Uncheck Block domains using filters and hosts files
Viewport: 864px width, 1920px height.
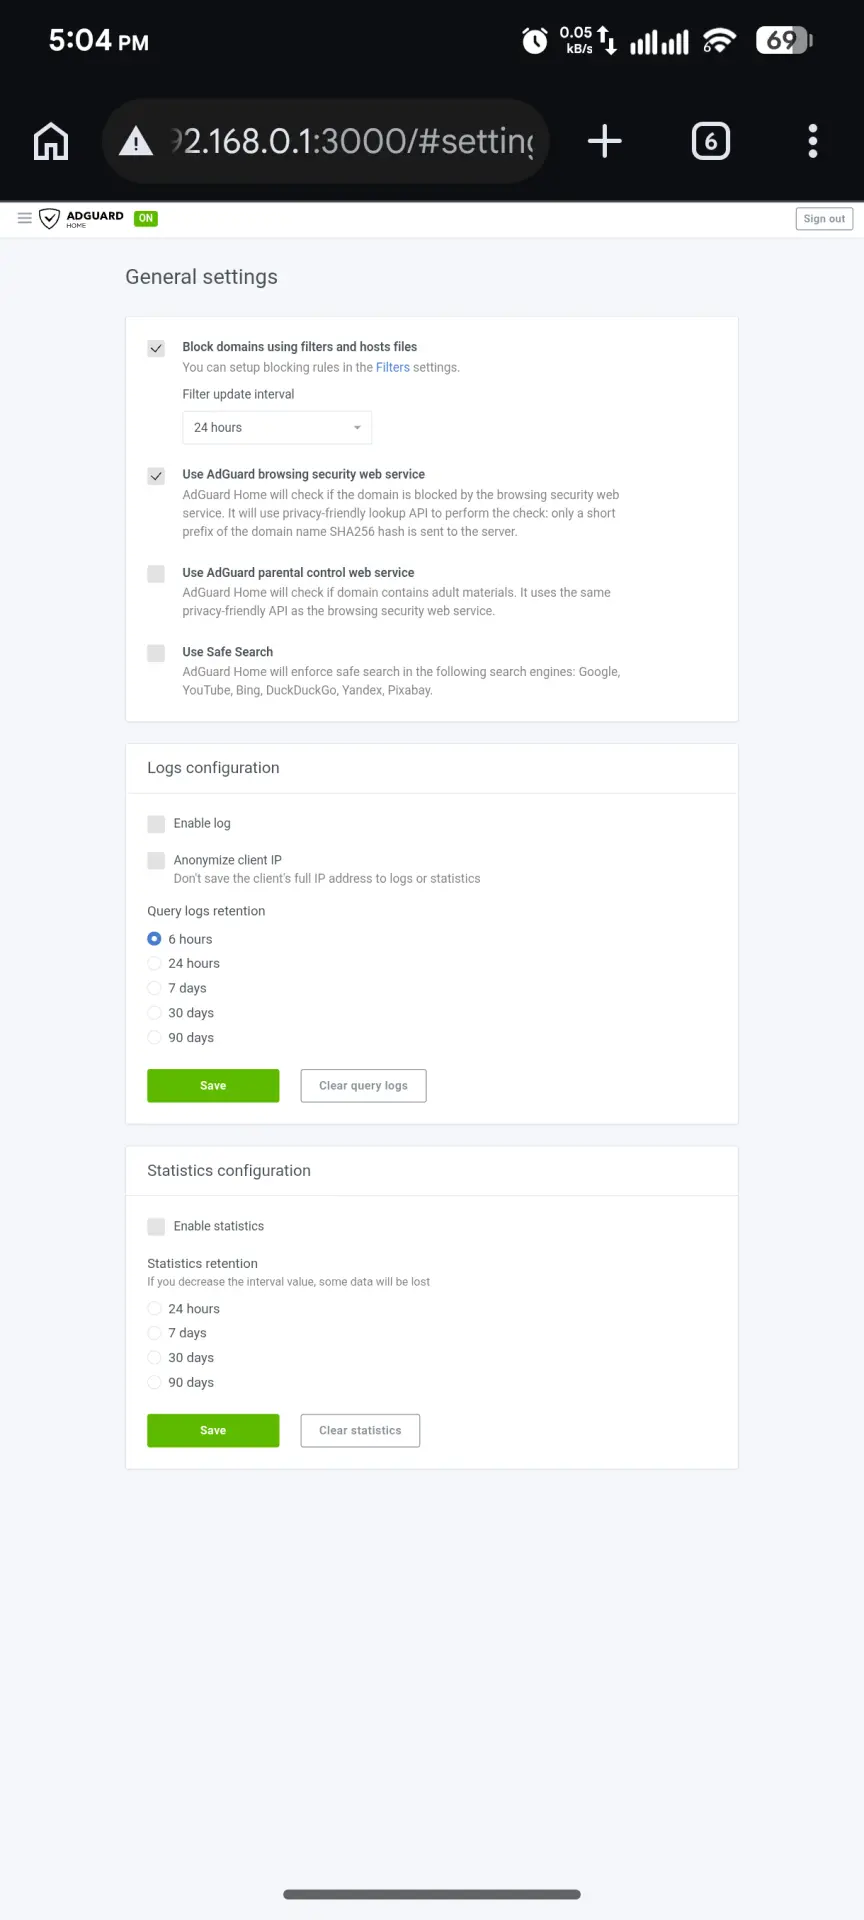pyautogui.click(x=156, y=348)
